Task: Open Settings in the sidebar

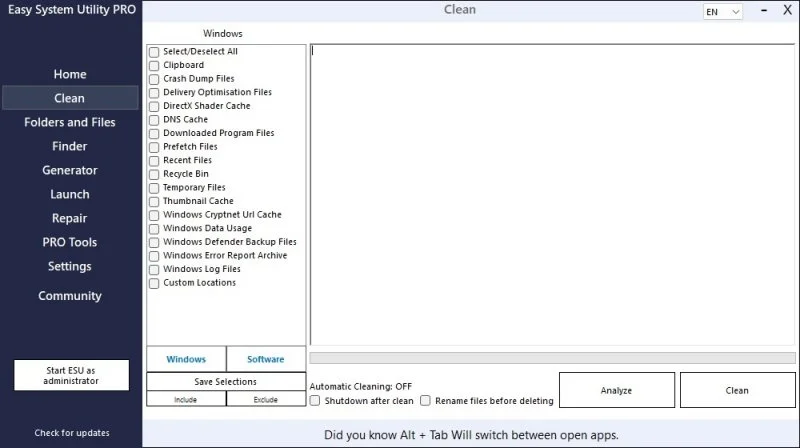Action: click(x=70, y=266)
